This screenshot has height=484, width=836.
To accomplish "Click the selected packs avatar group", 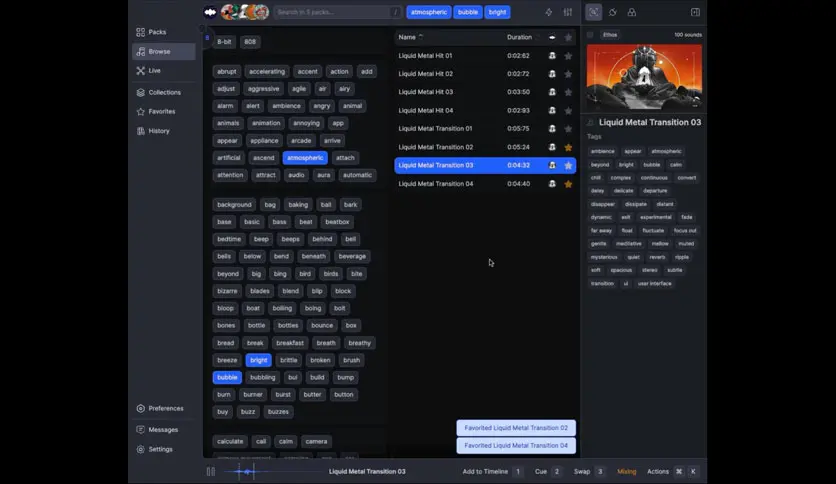I will pos(245,12).
